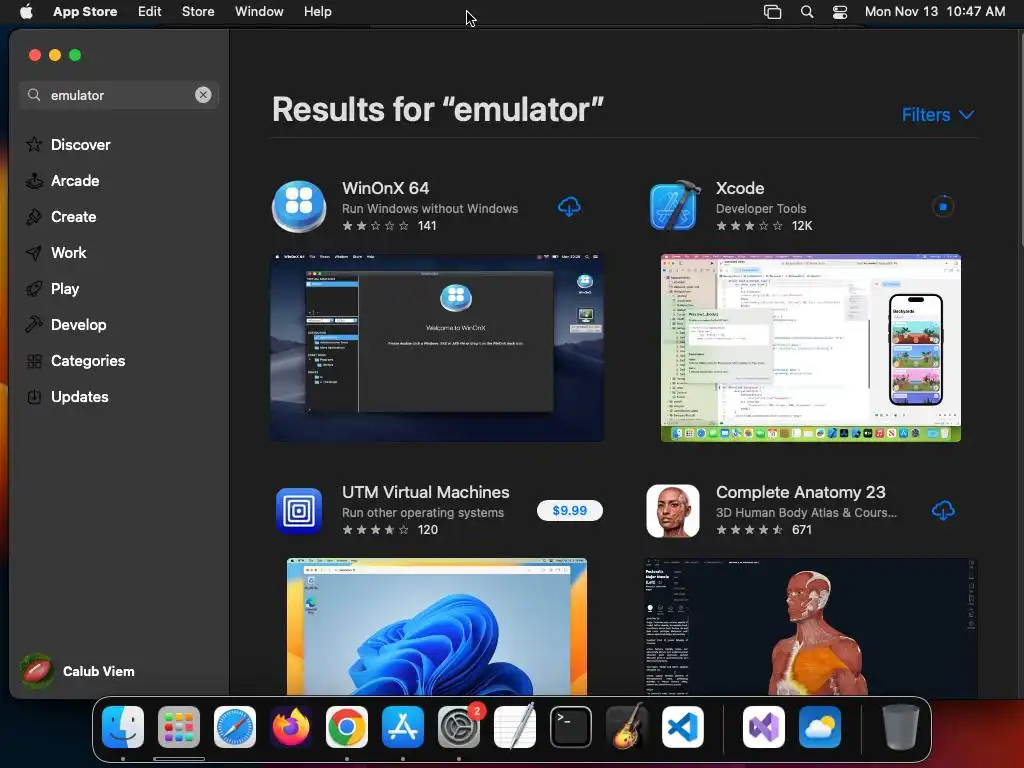
Task: Download WinOnX 64 via cloud icon
Action: [569, 207]
